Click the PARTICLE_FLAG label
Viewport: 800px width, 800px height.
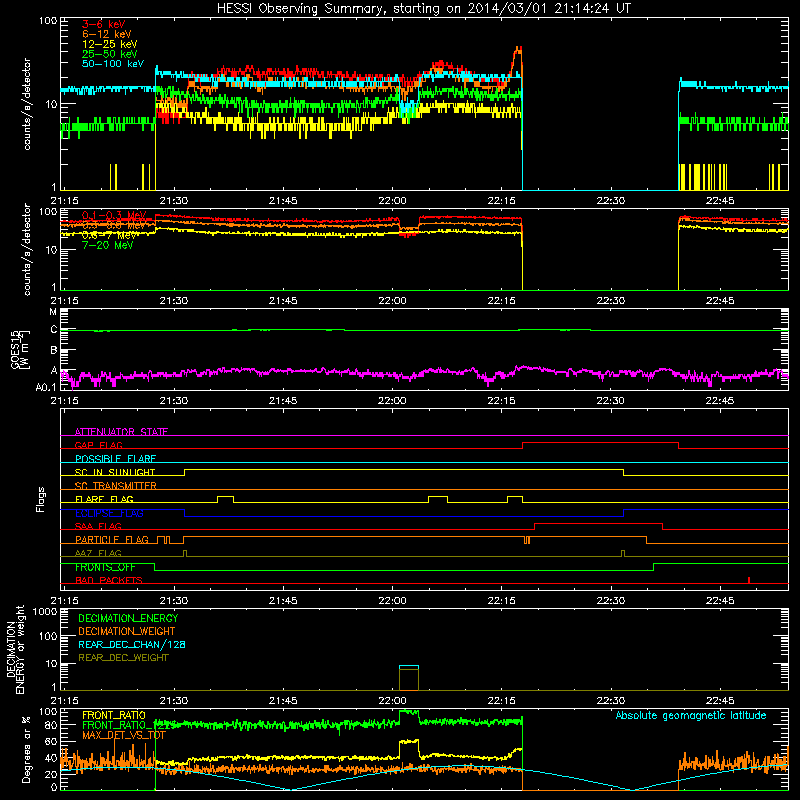click(x=112, y=539)
